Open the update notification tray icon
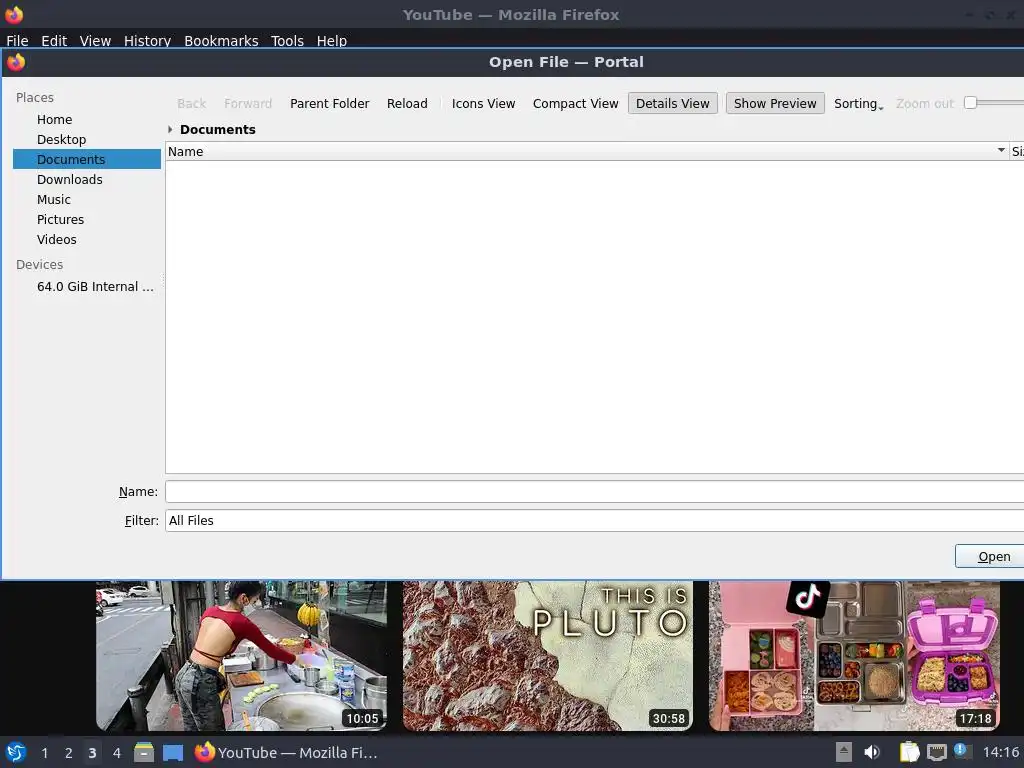Viewport: 1024px width, 768px height. (x=963, y=751)
